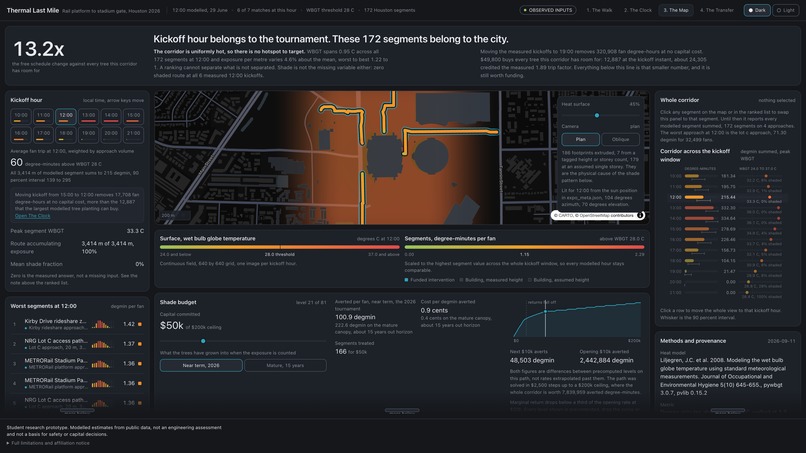Click the Funded intervention legend swatch
Viewport: 806px width, 453px height.
tap(406, 280)
